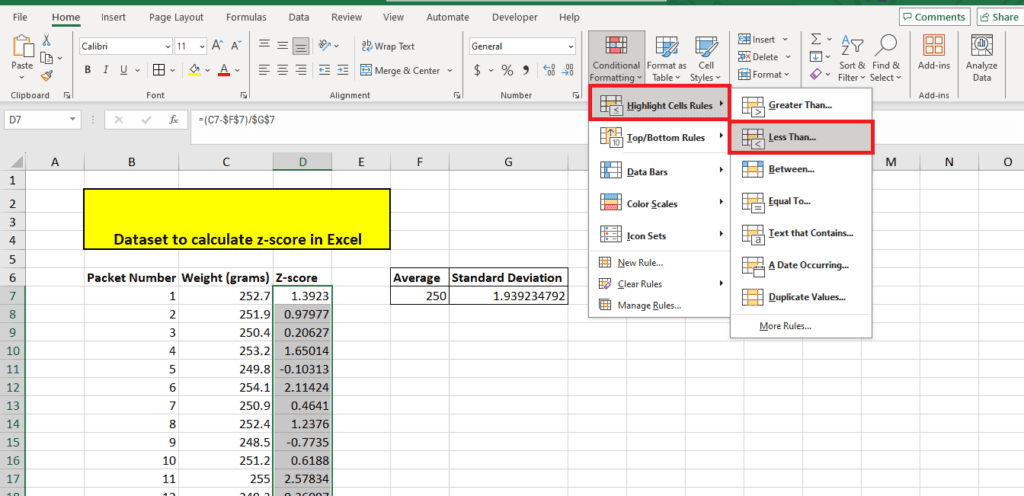The width and height of the screenshot is (1024, 496).
Task: Click Accounting Number Format dollar icon
Action: point(477,70)
